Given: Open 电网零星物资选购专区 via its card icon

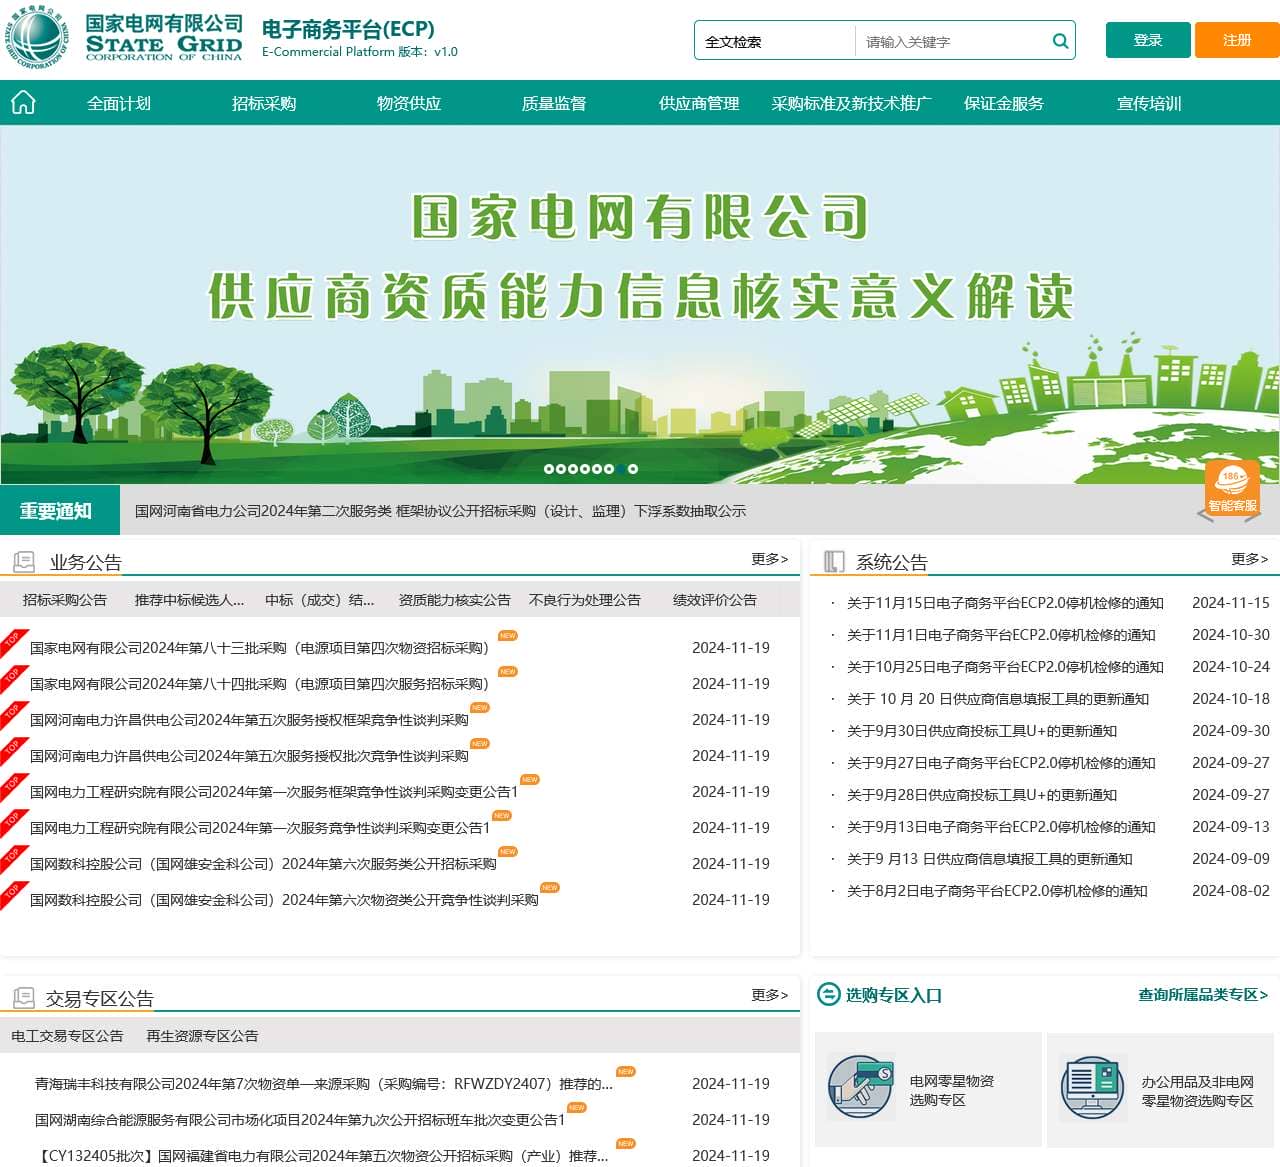Looking at the screenshot, I should [x=862, y=1087].
